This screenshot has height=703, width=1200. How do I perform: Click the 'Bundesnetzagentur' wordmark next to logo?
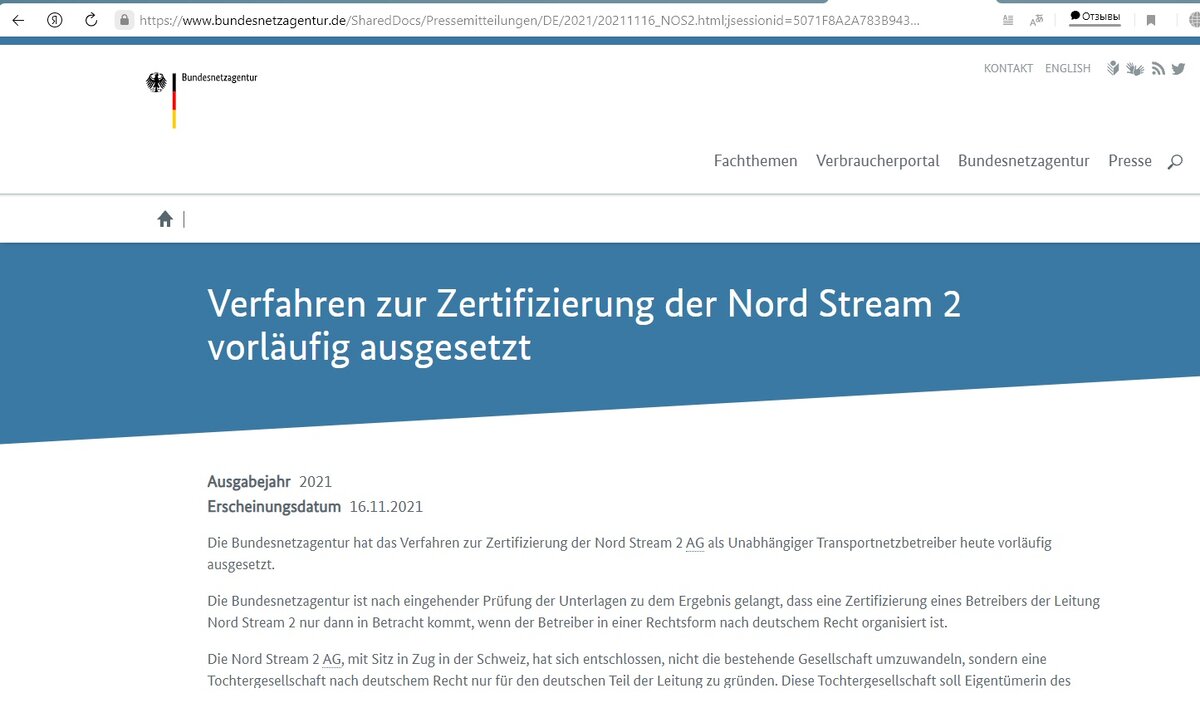coord(219,77)
